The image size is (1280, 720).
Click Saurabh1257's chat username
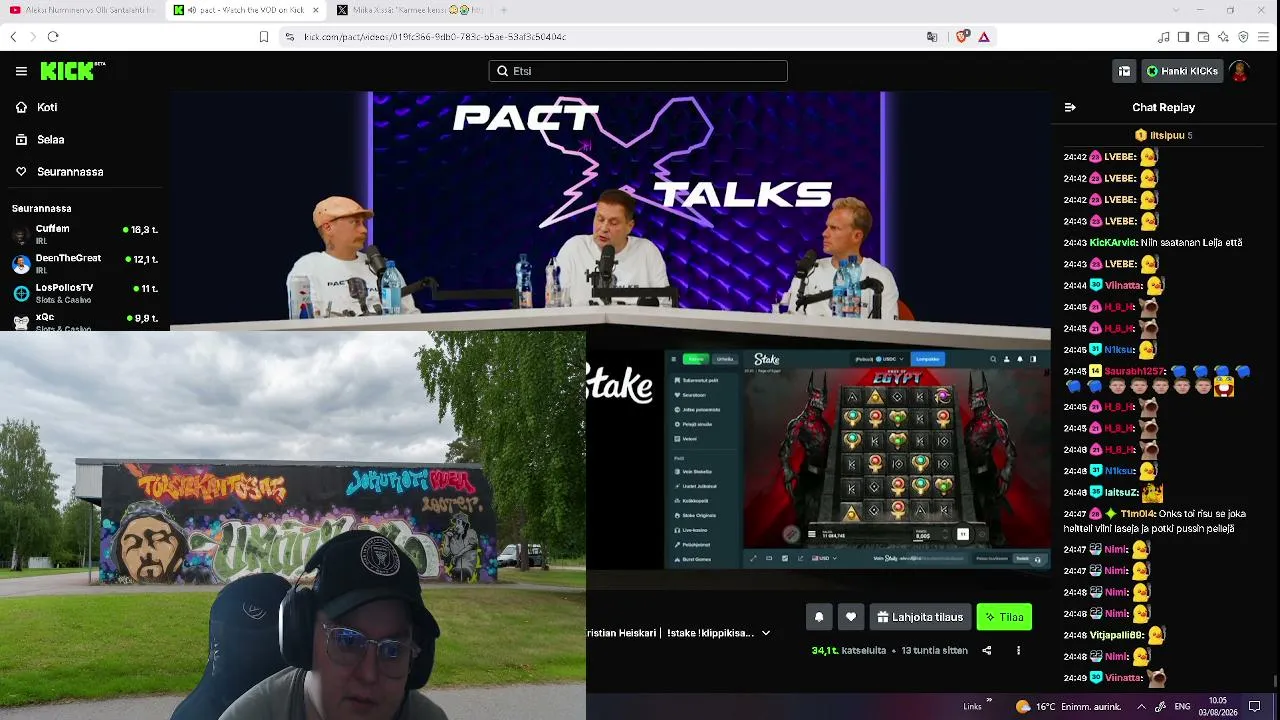pyautogui.click(x=1135, y=371)
